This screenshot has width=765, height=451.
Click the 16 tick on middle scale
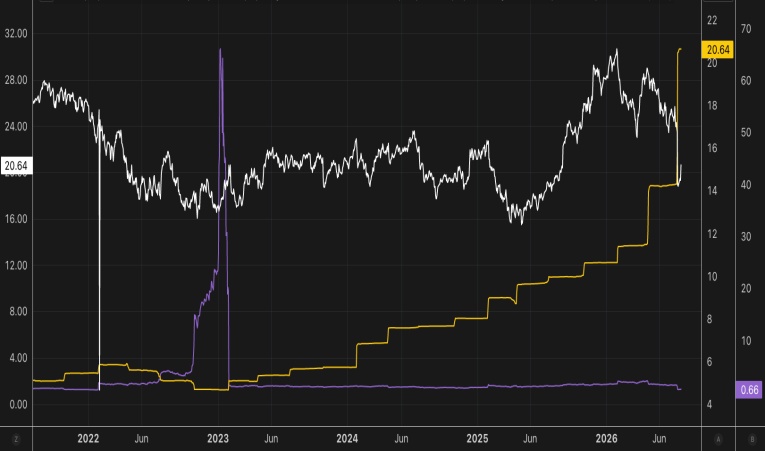point(712,148)
